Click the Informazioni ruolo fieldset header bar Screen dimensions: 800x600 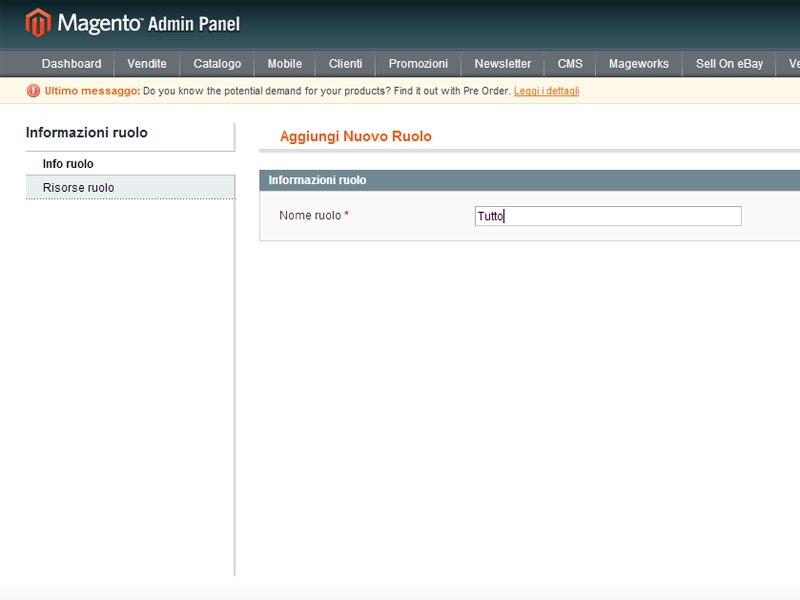pyautogui.click(x=530, y=180)
